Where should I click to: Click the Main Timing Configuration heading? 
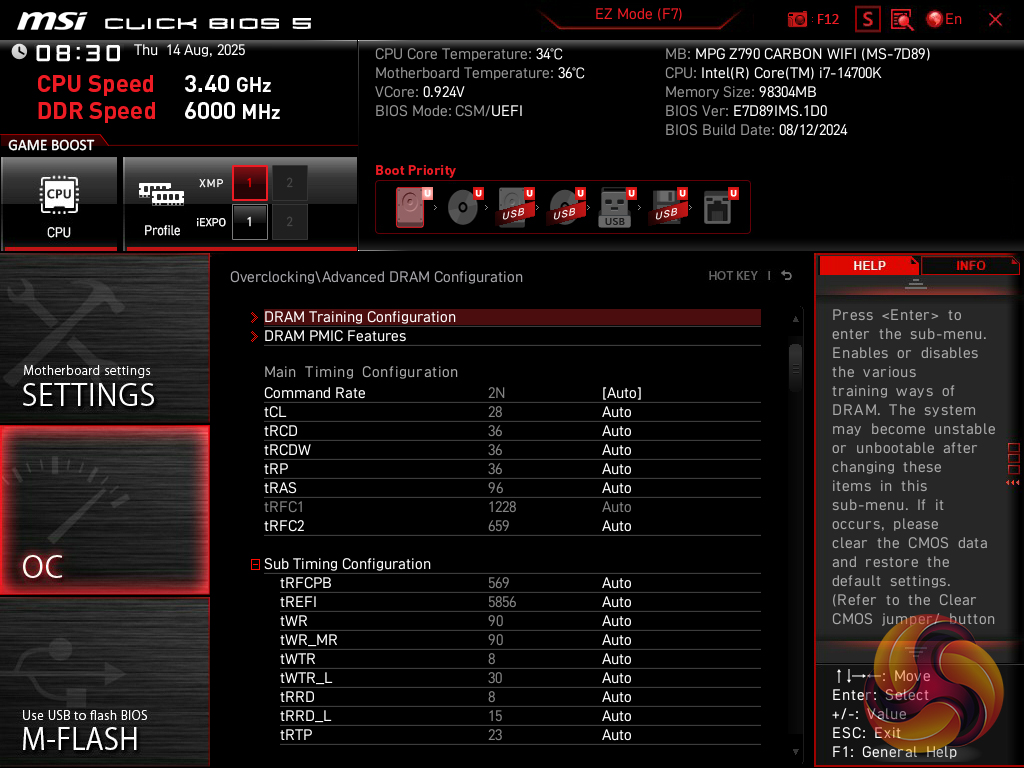[x=360, y=372]
